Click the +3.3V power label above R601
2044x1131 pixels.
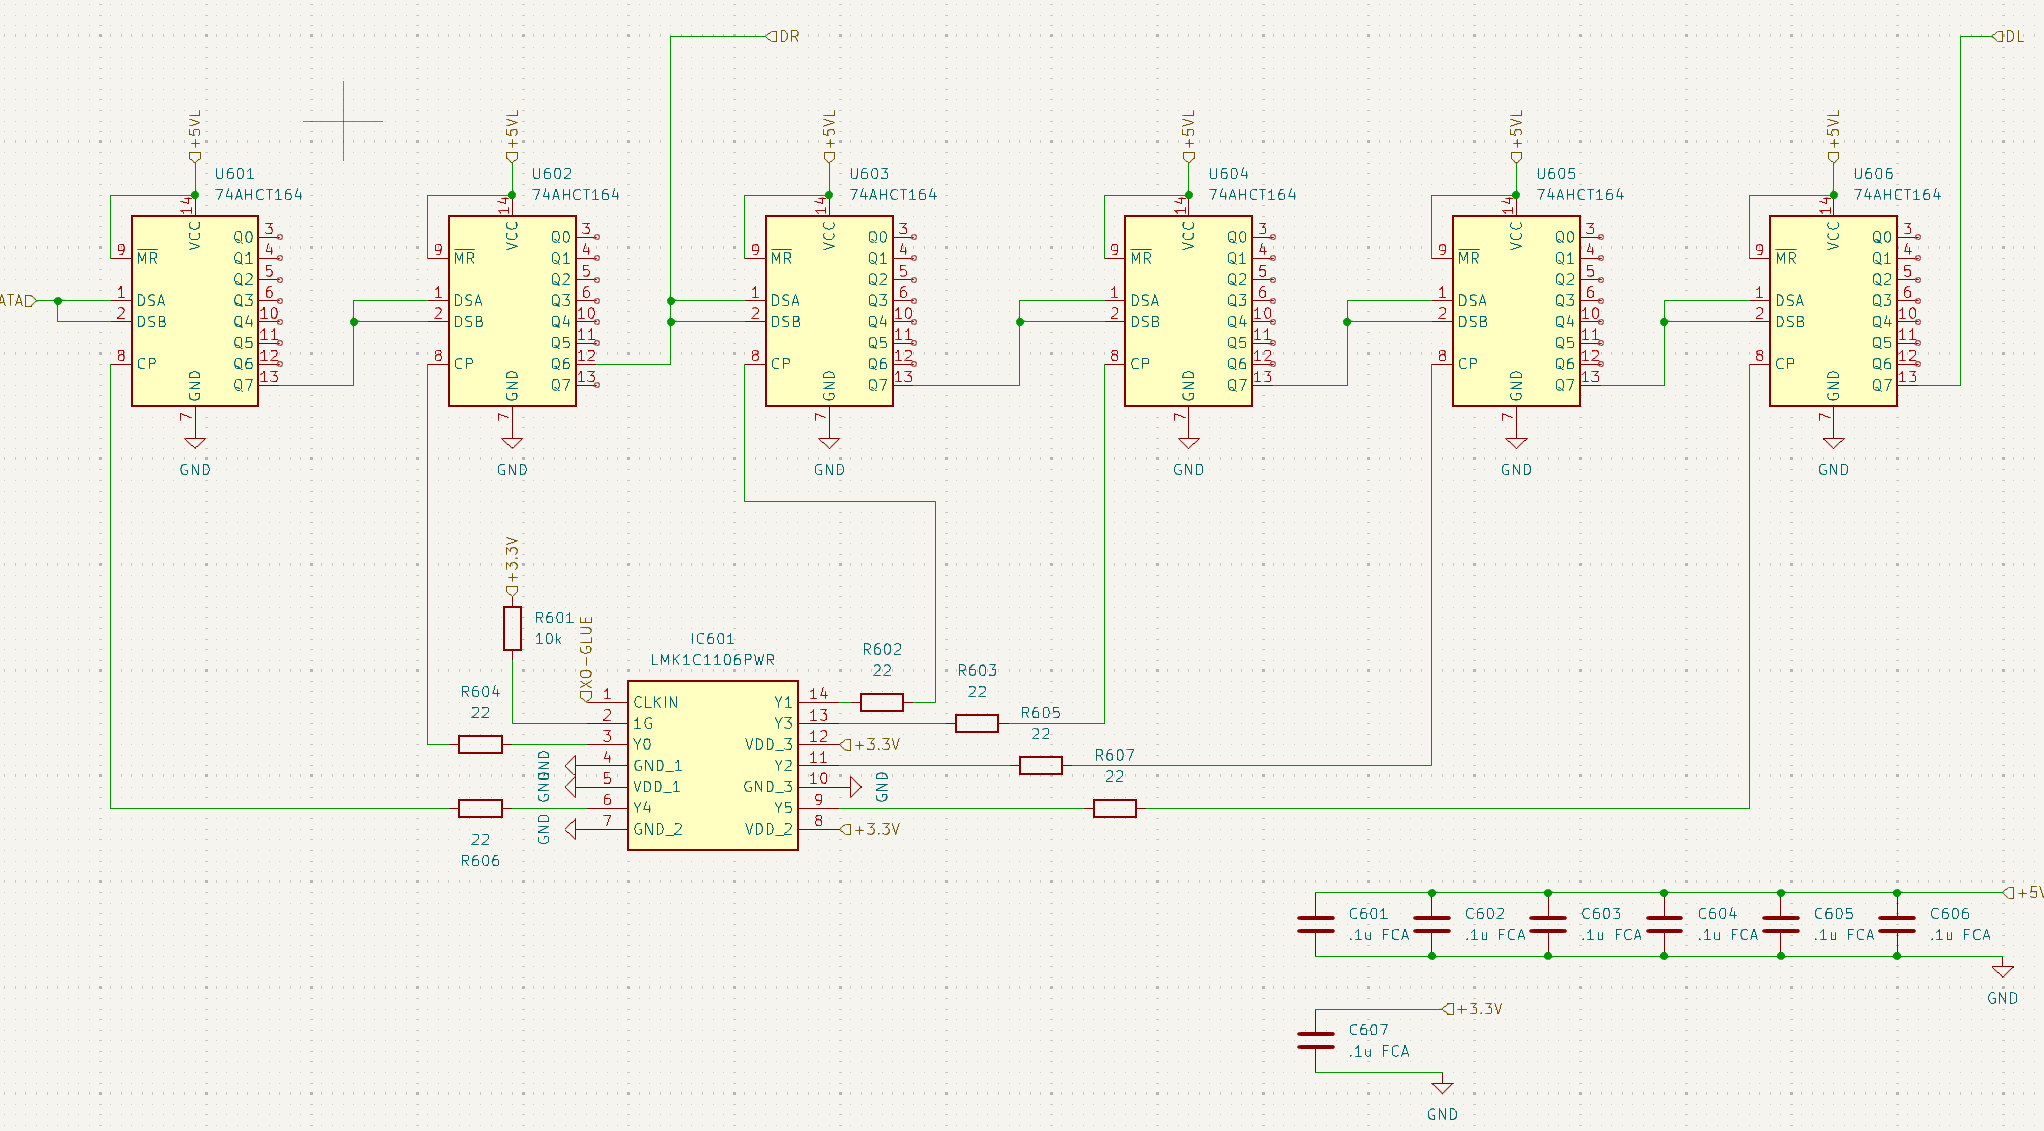512,566
